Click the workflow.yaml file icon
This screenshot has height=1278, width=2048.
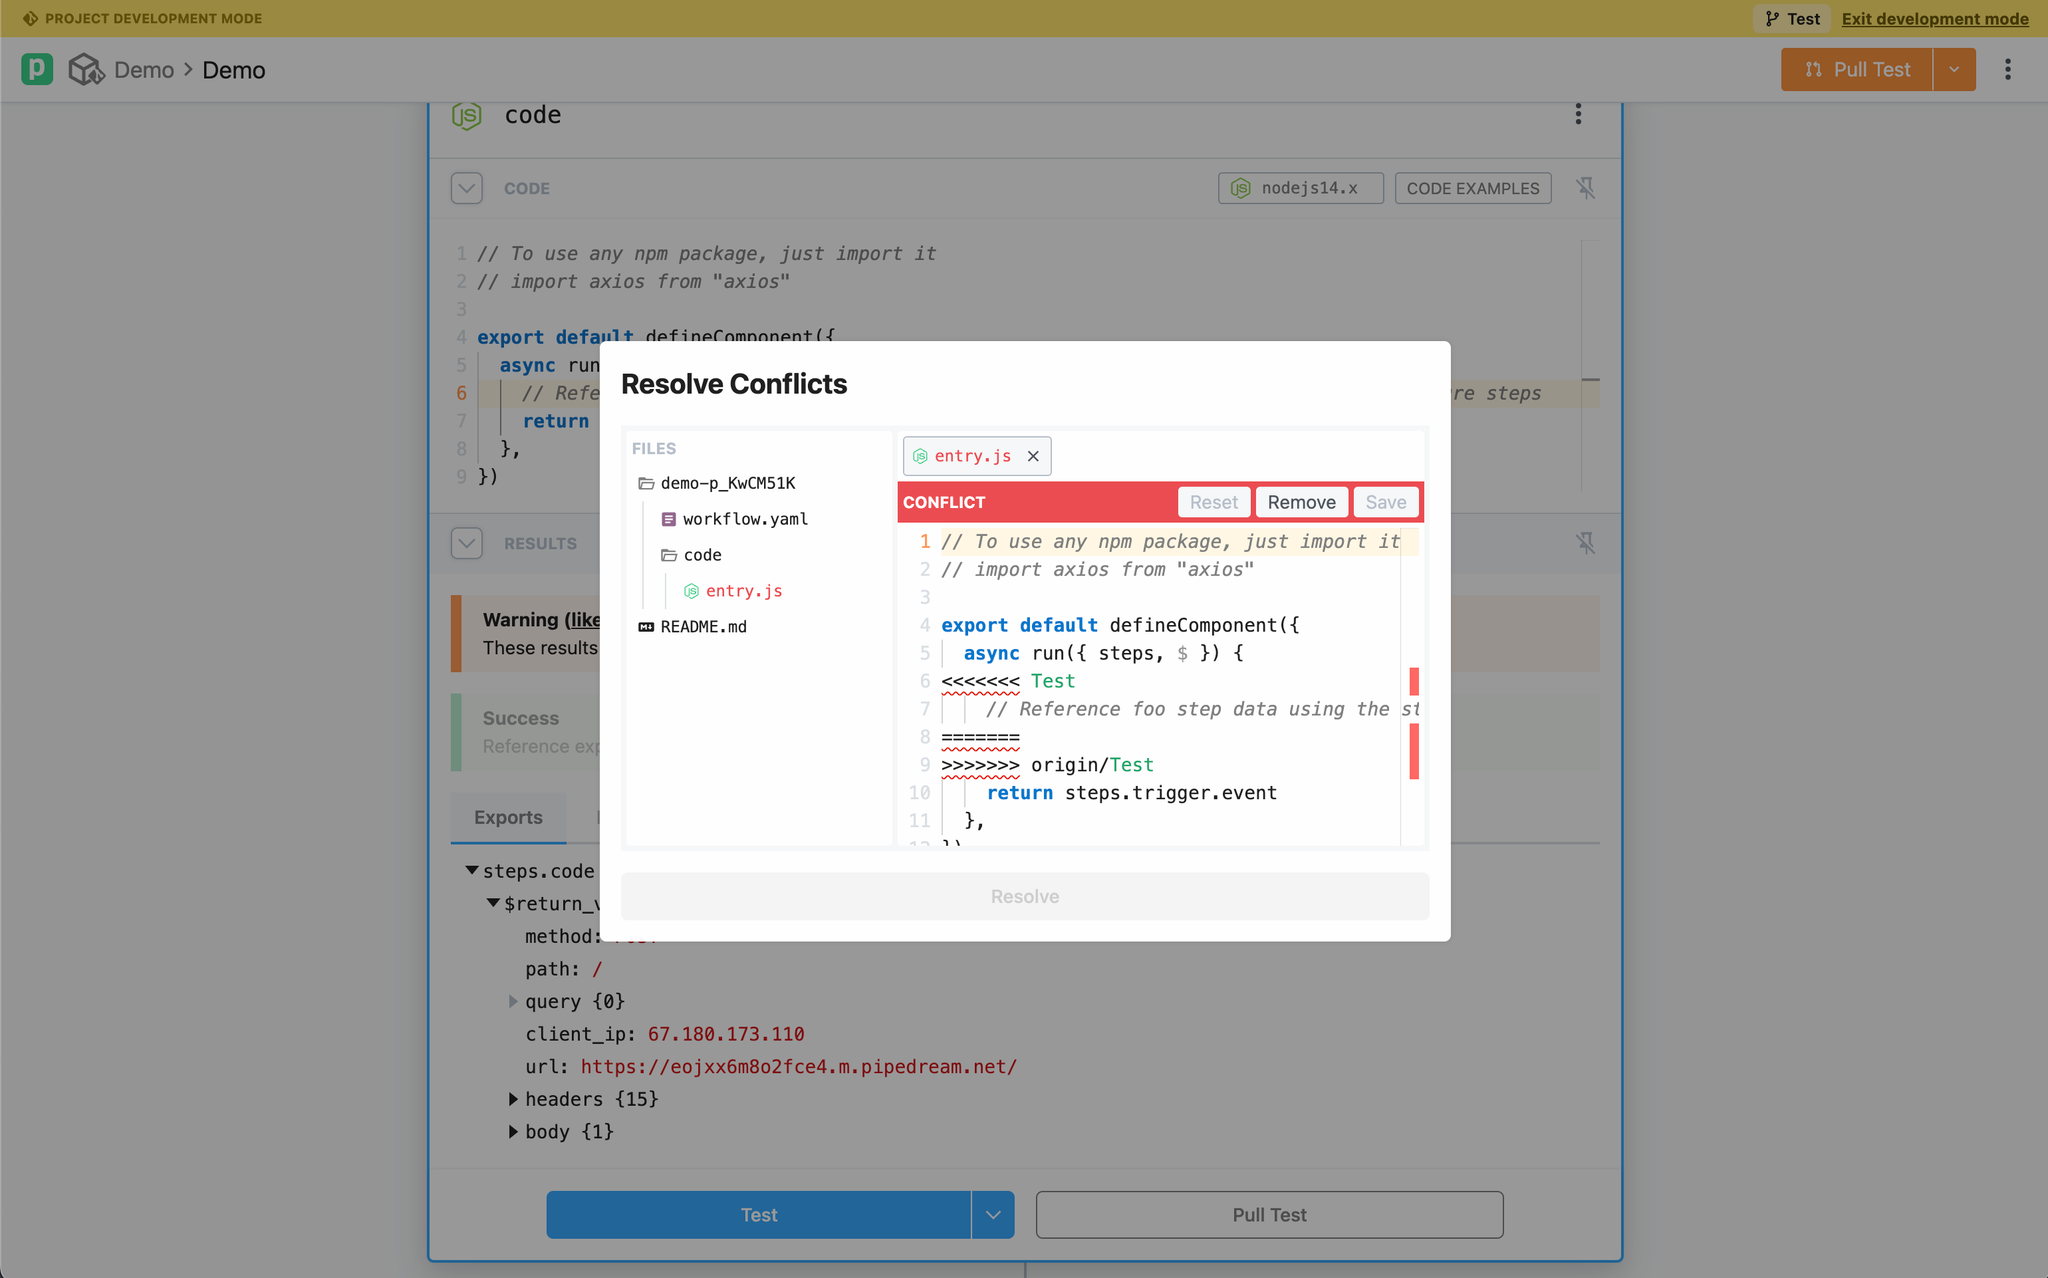point(668,519)
